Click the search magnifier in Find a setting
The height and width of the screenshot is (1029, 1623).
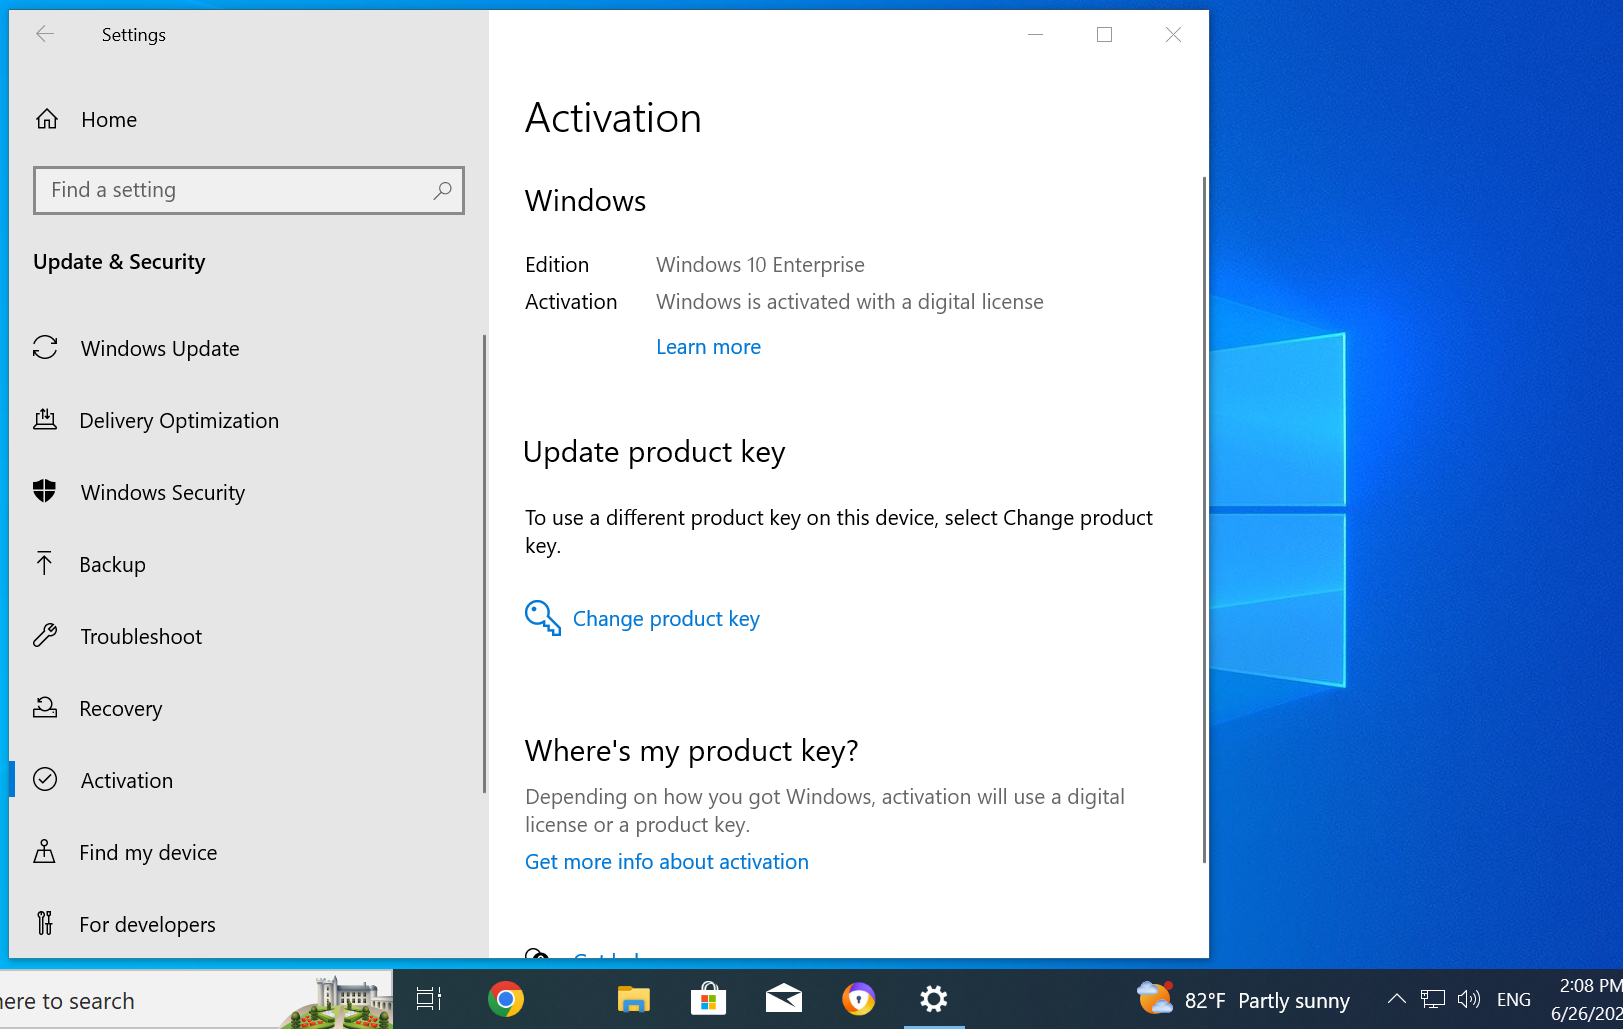tap(442, 190)
